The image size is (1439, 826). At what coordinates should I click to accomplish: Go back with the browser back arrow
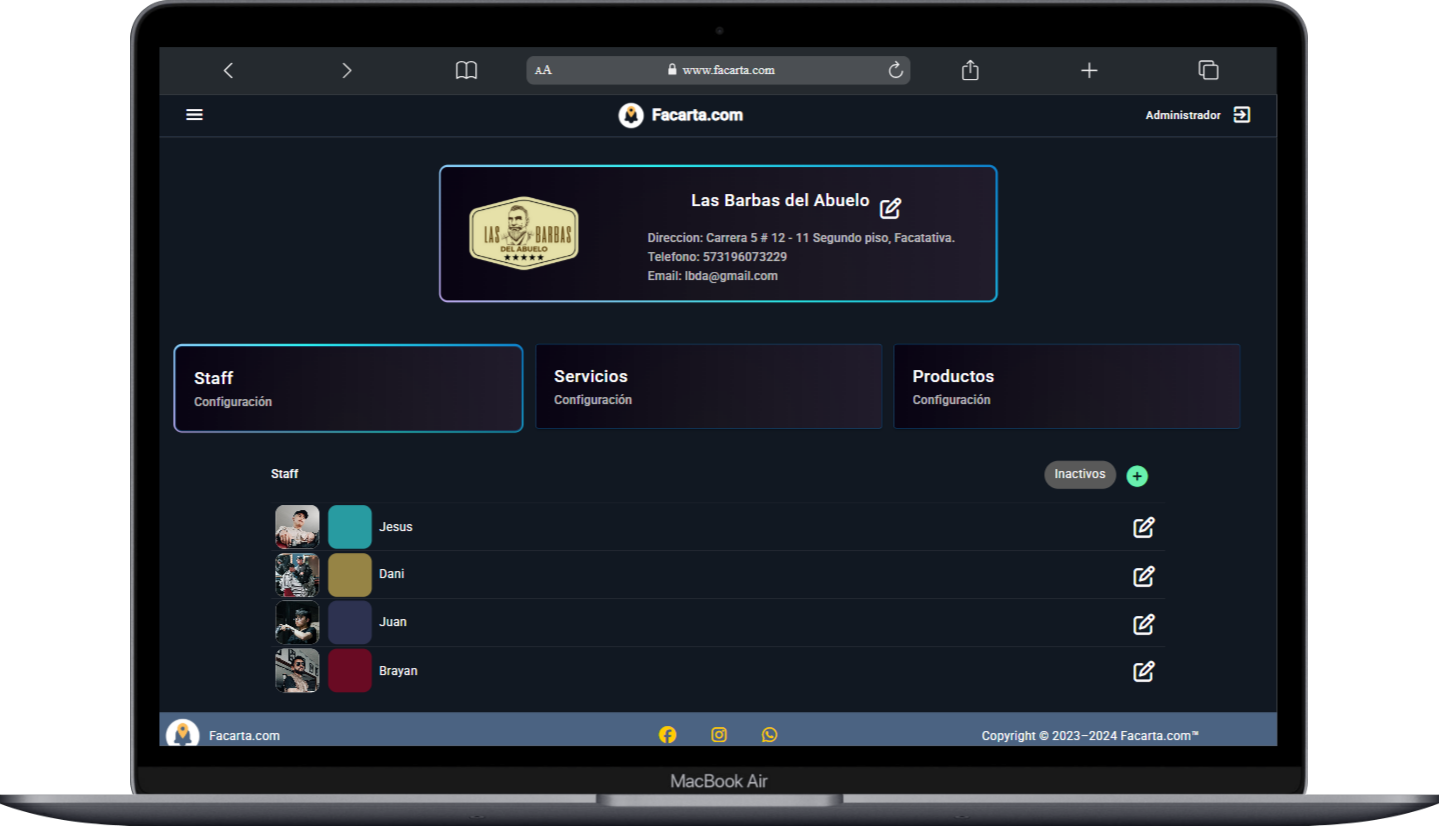tap(228, 70)
